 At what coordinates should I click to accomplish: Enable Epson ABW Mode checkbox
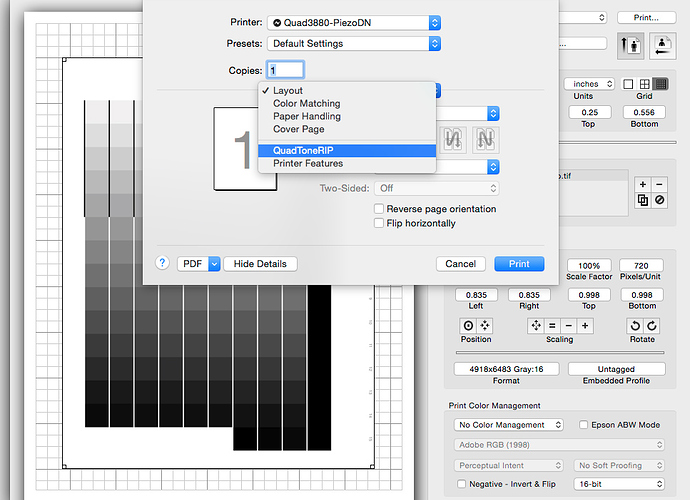(x=583, y=425)
